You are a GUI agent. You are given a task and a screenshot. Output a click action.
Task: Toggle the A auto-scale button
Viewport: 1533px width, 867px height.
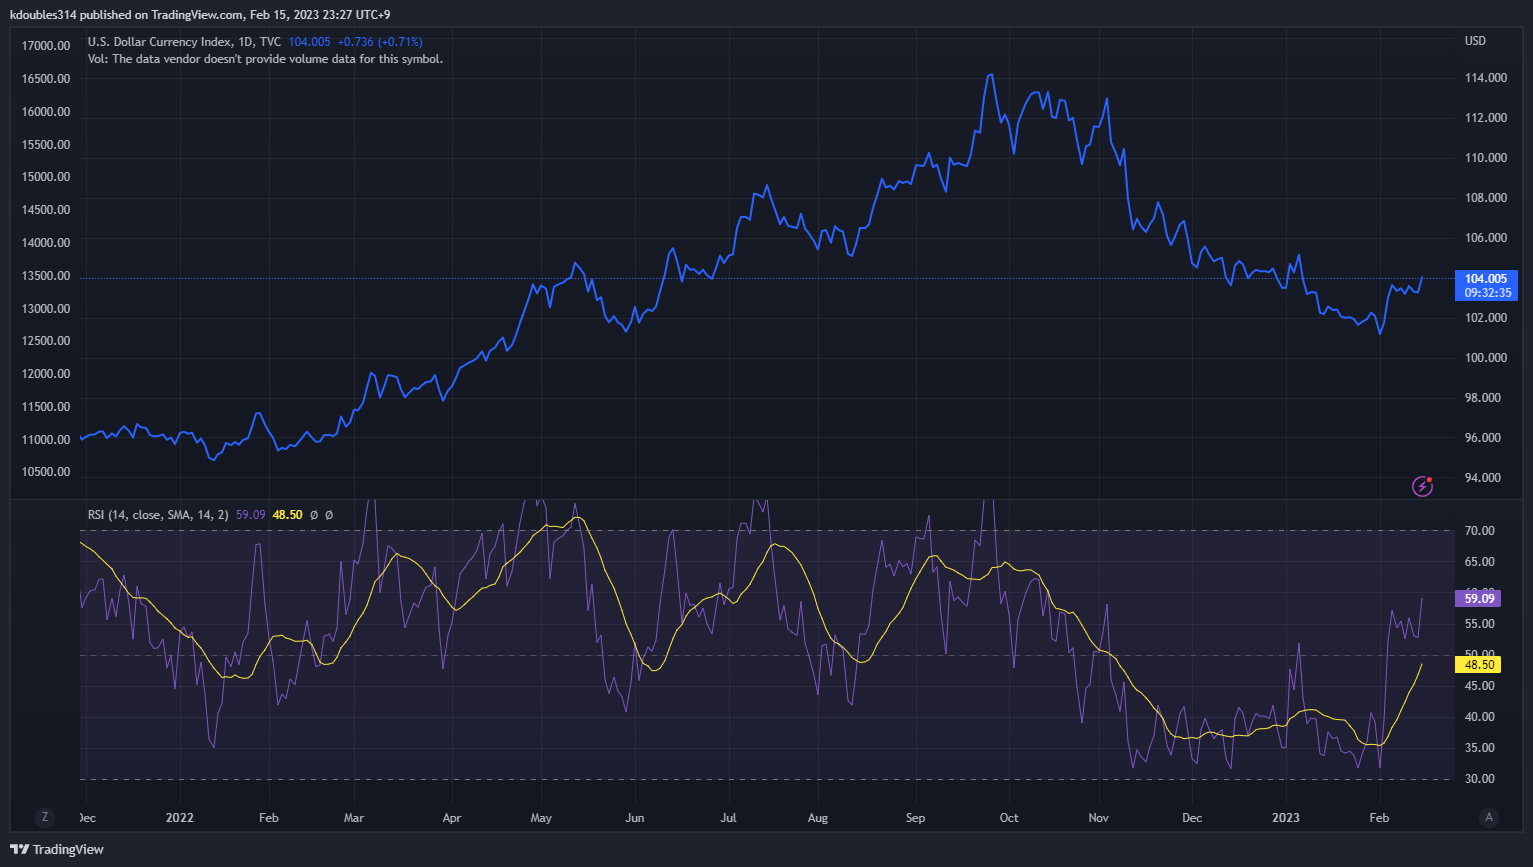1489,817
